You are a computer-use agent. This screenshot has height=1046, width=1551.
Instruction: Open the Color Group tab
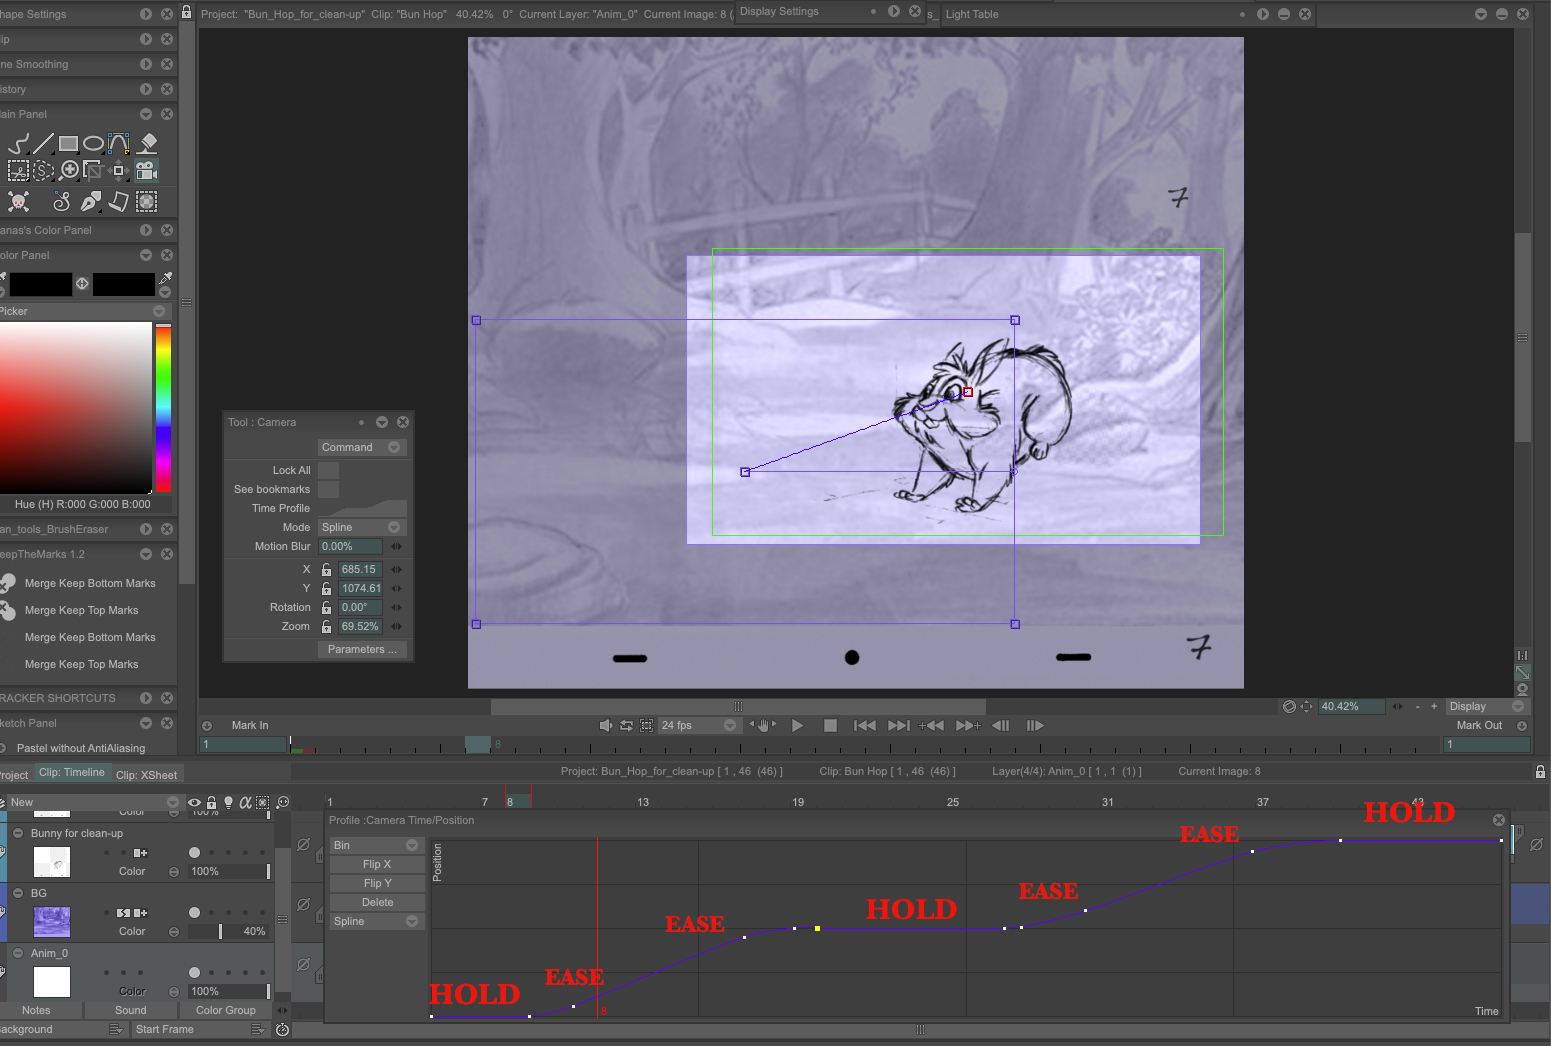click(226, 1010)
